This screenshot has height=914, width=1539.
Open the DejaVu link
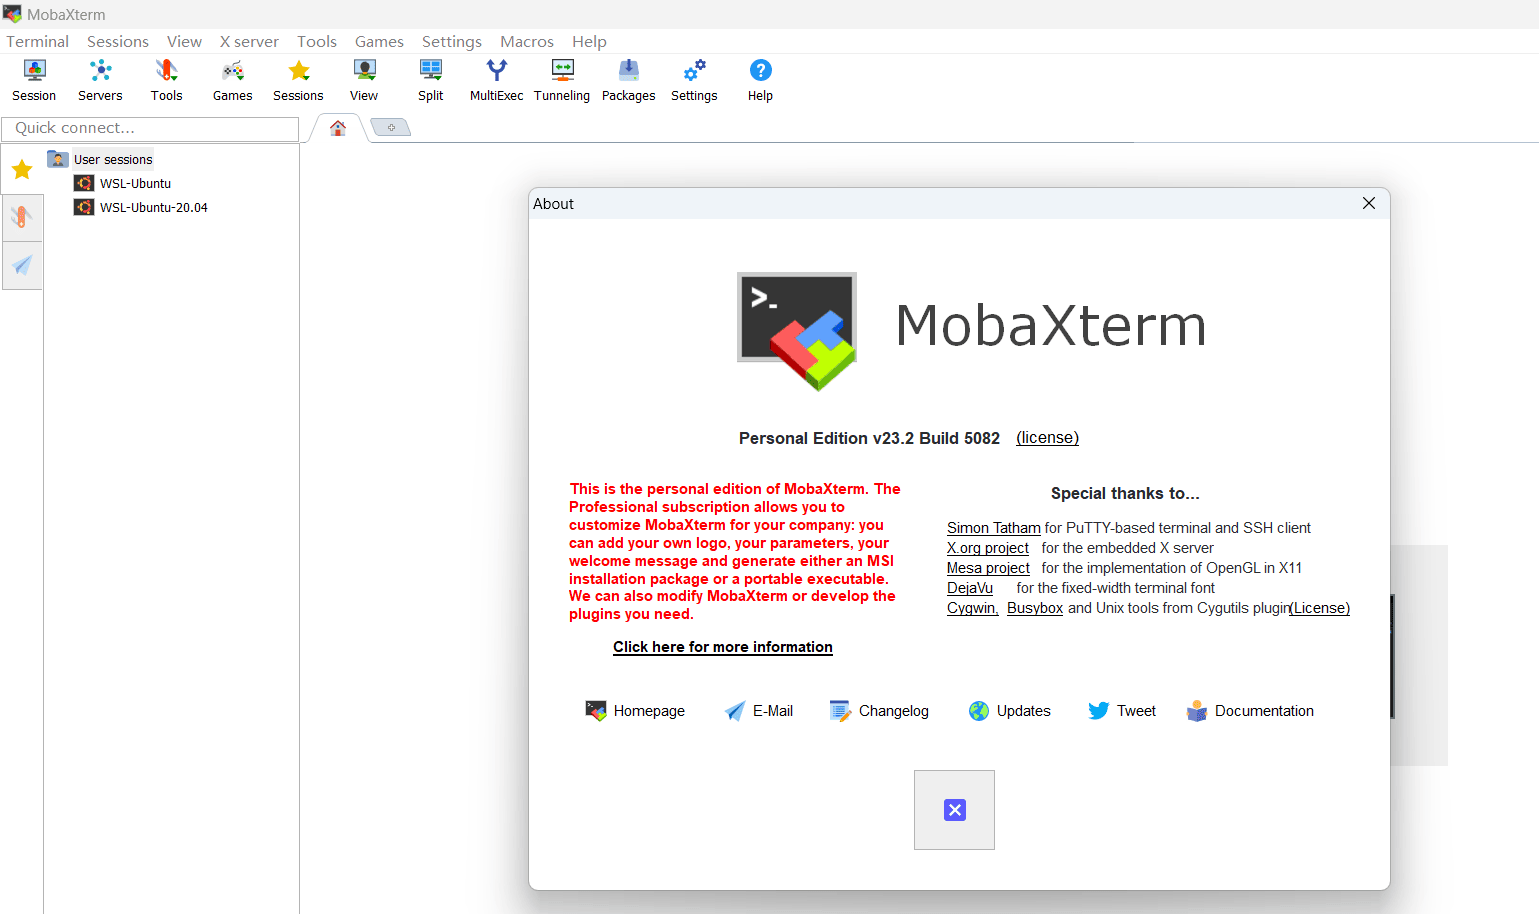tap(970, 588)
